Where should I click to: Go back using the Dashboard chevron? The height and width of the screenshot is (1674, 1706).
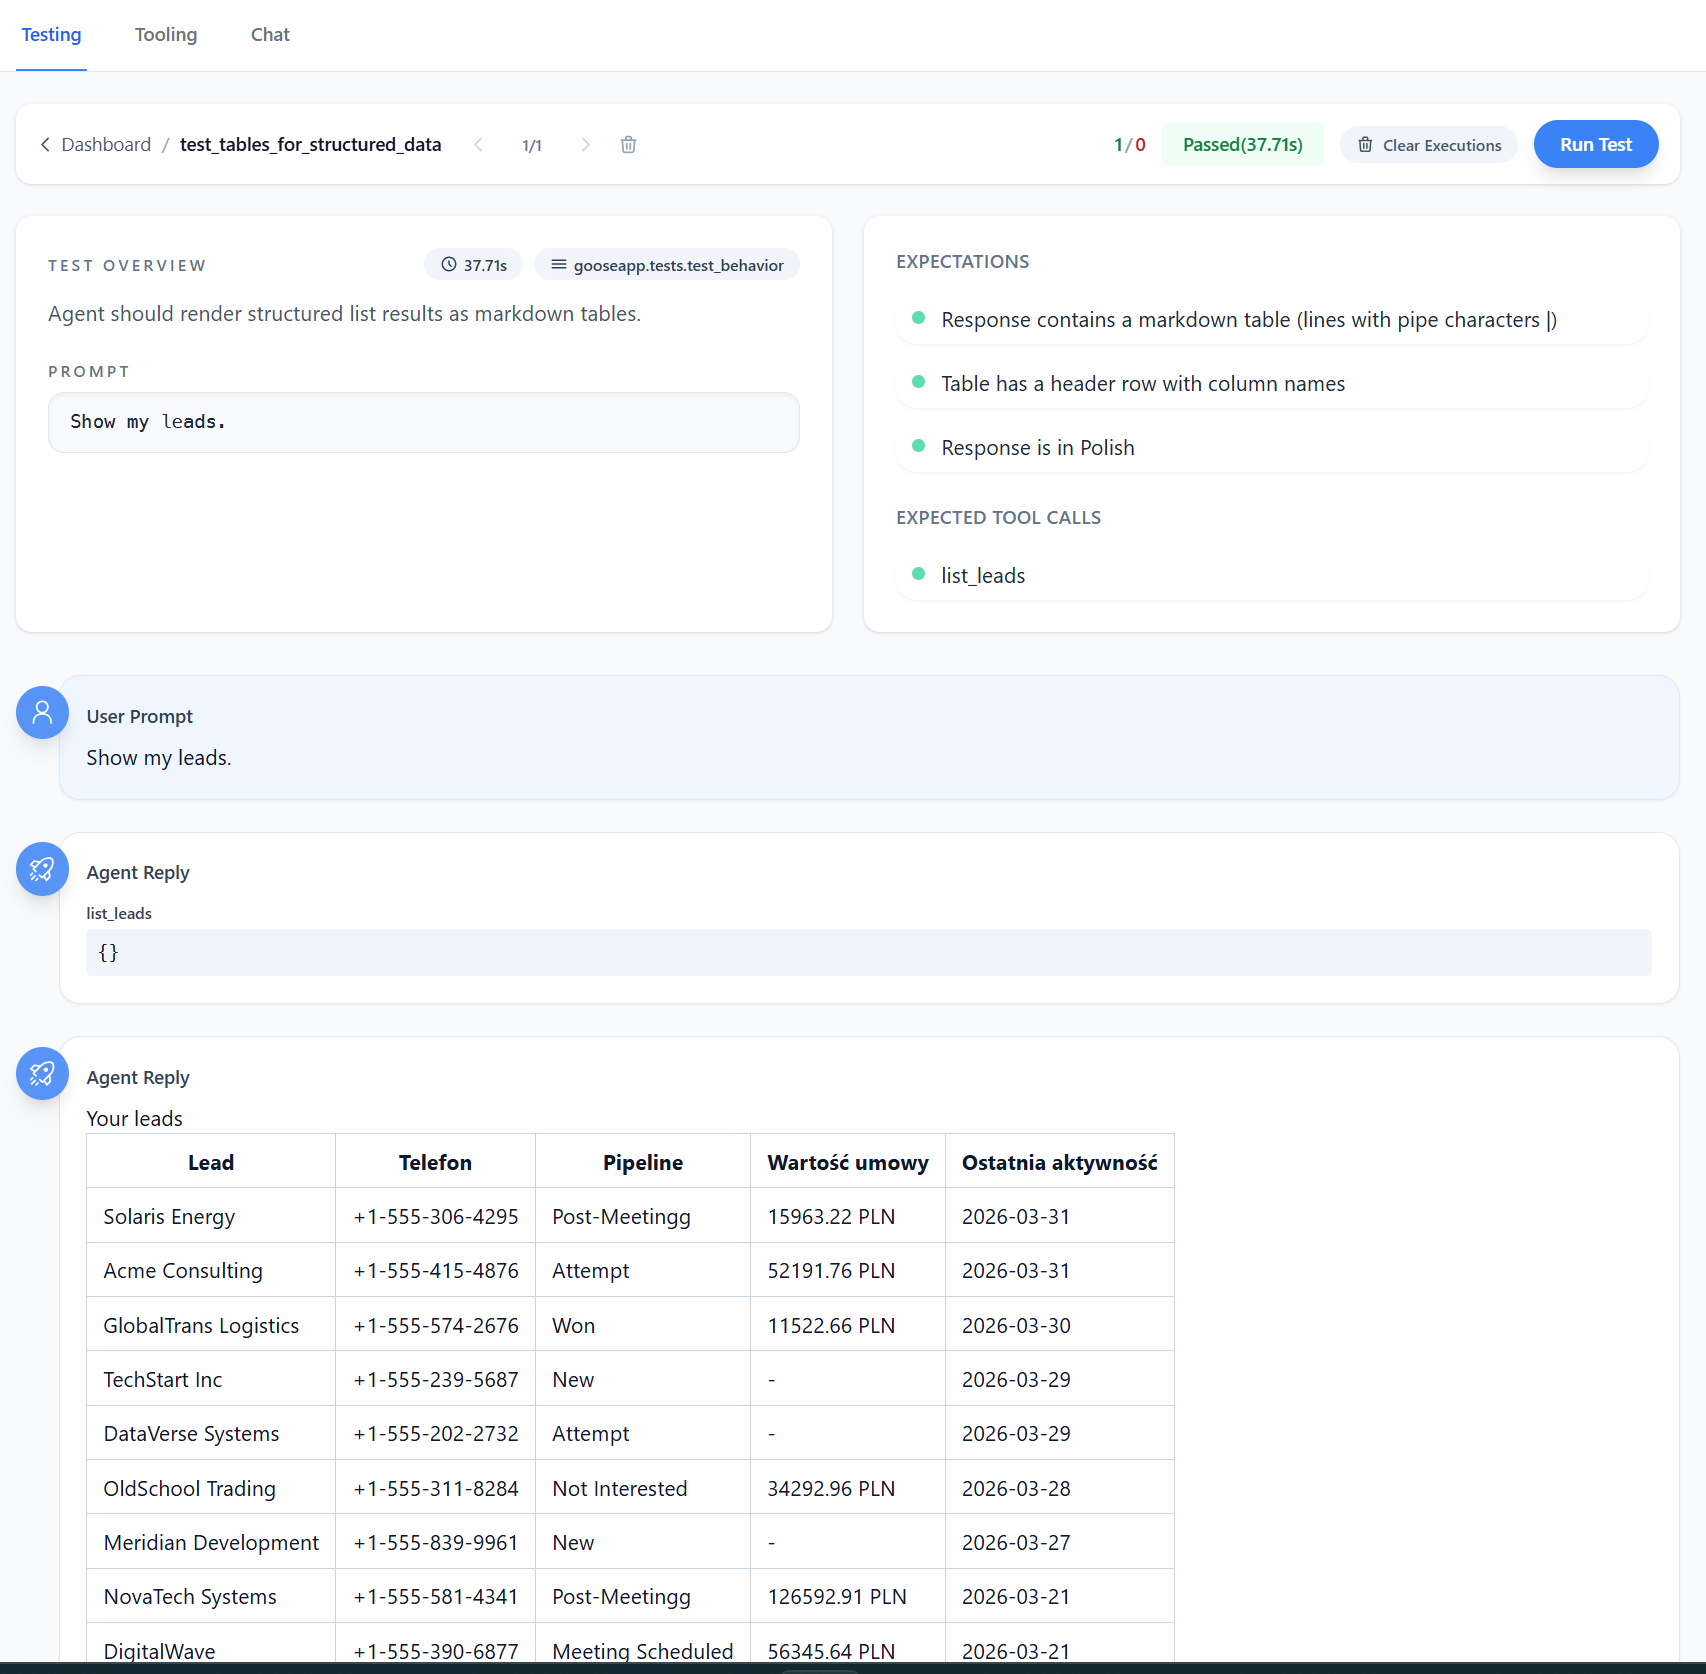[45, 145]
